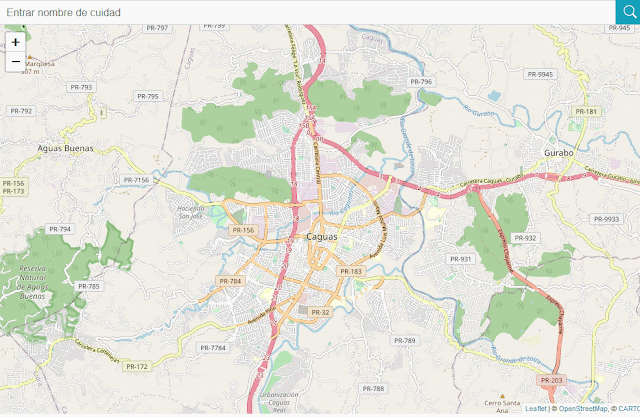Screen dimensions: 640x417
Task: Click the PR-796 road label
Action: 421,82
